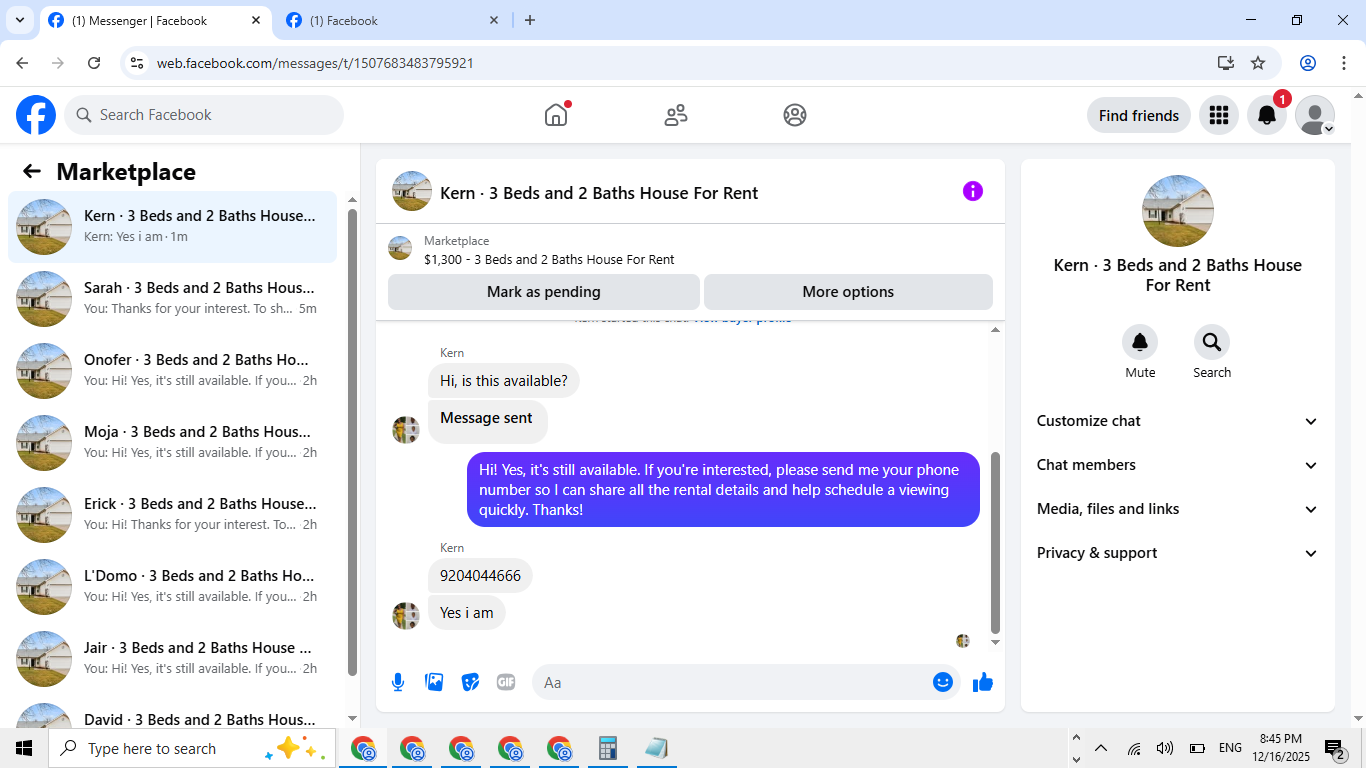
Task: Click the "Message sent" bubble
Action: pos(487,420)
